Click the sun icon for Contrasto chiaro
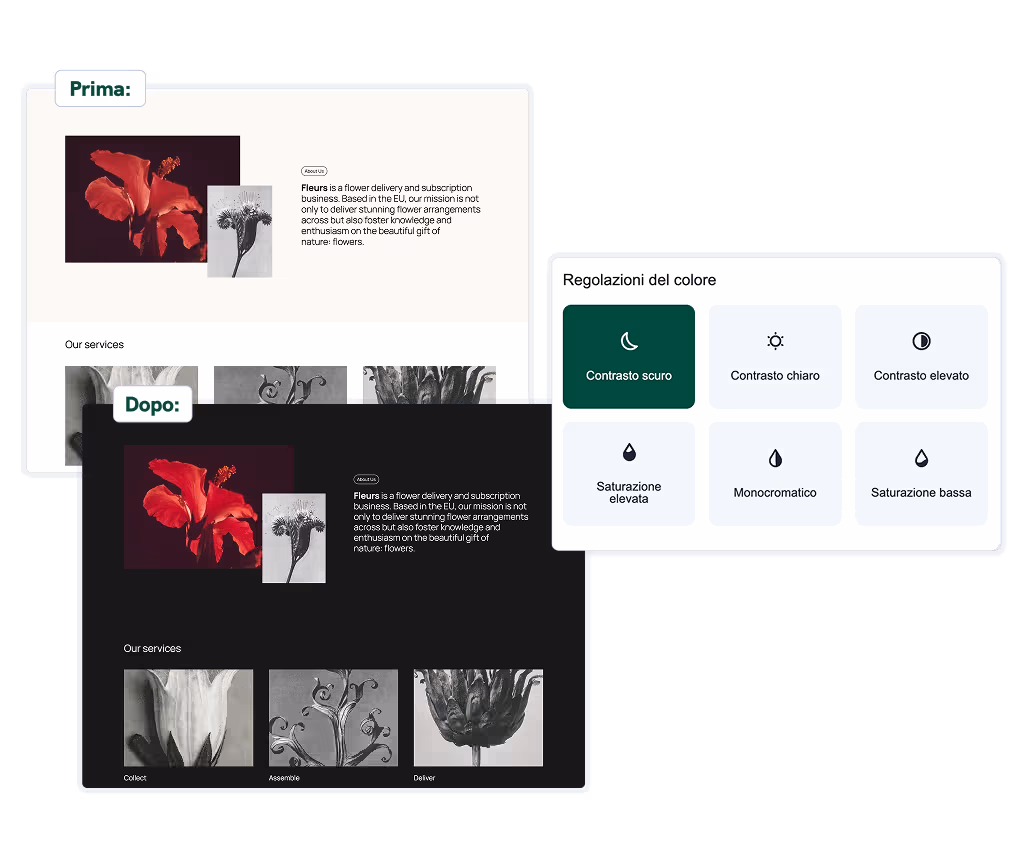Image resolution: width=1025 pixels, height=856 pixels. [775, 341]
